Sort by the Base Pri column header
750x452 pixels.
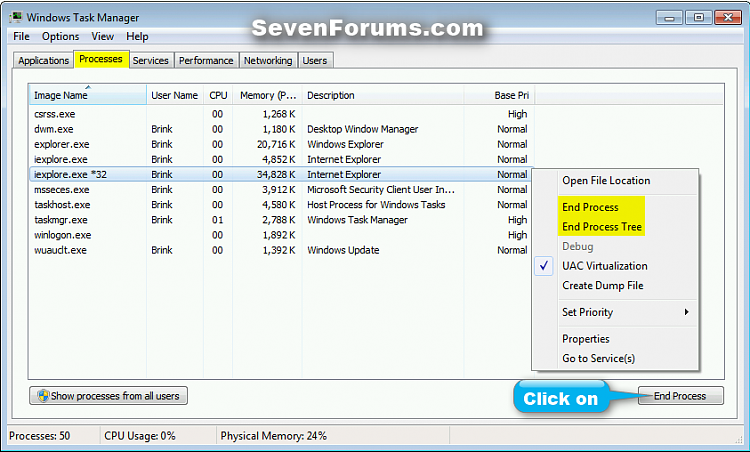tap(499, 95)
